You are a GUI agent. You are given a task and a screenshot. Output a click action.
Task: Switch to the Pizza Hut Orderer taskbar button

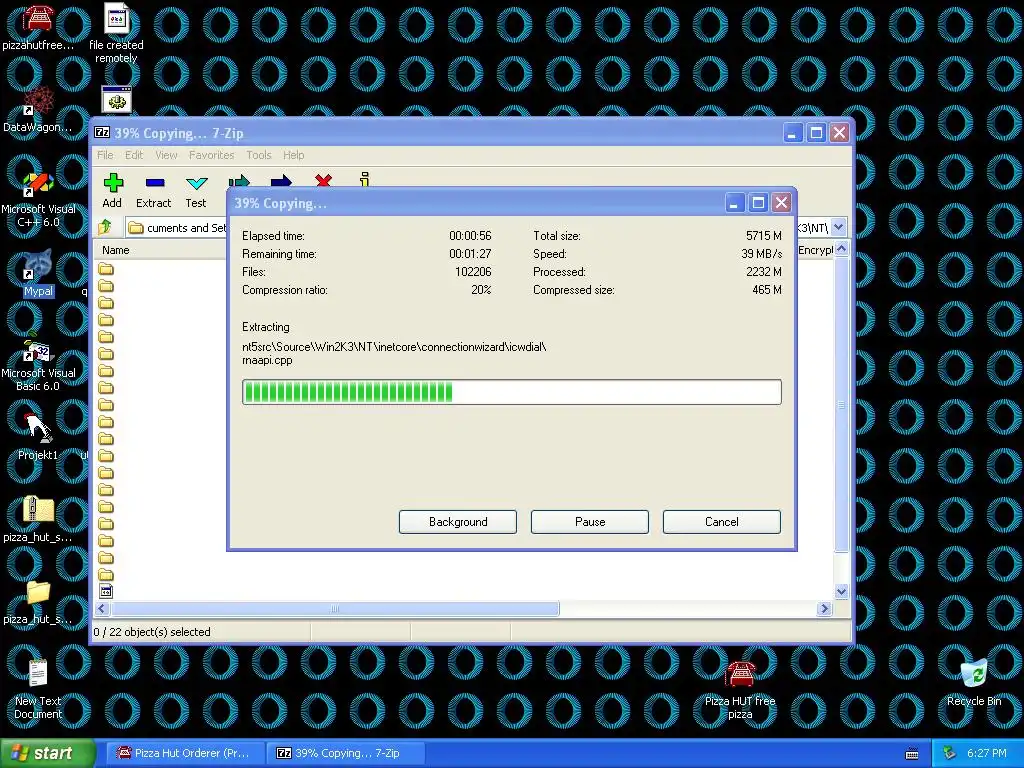185,753
